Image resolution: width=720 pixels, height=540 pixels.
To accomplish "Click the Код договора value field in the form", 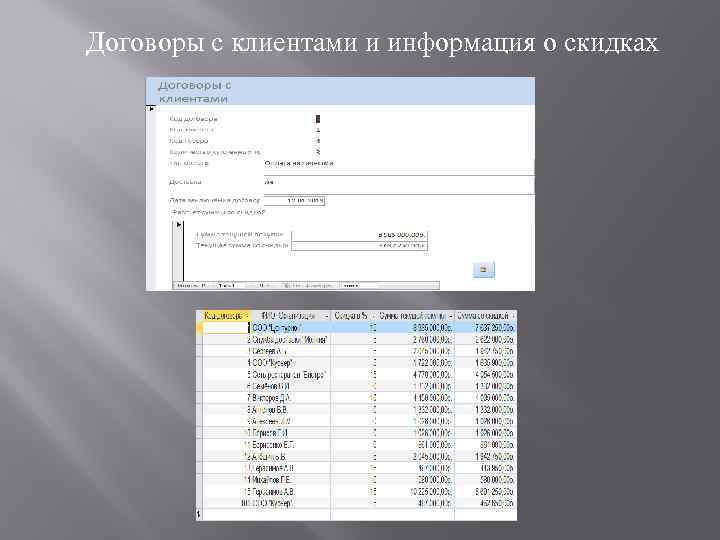I will coord(318,119).
